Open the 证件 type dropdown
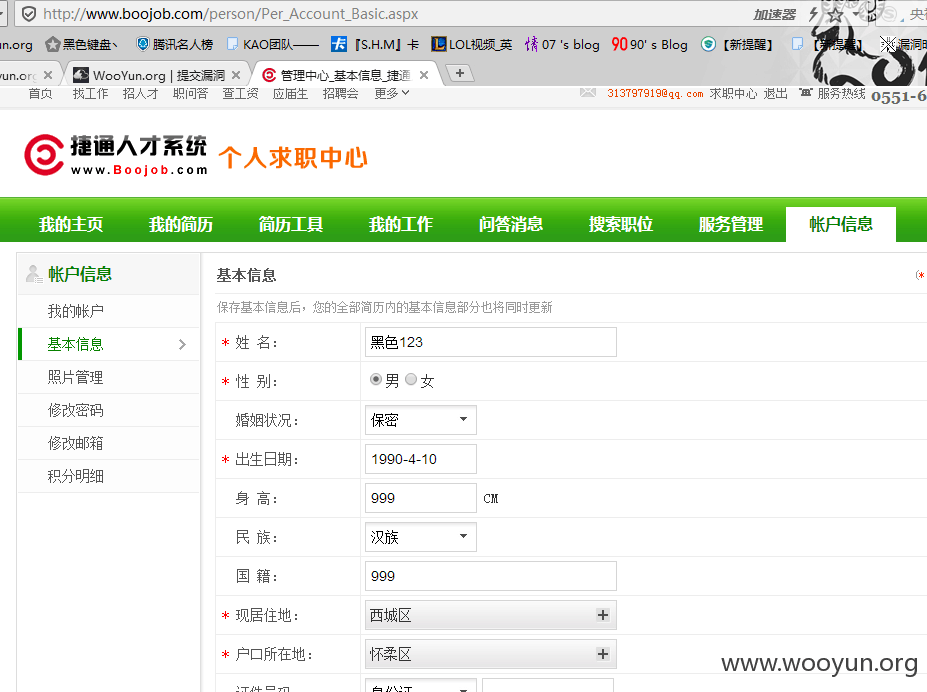 click(x=420, y=685)
